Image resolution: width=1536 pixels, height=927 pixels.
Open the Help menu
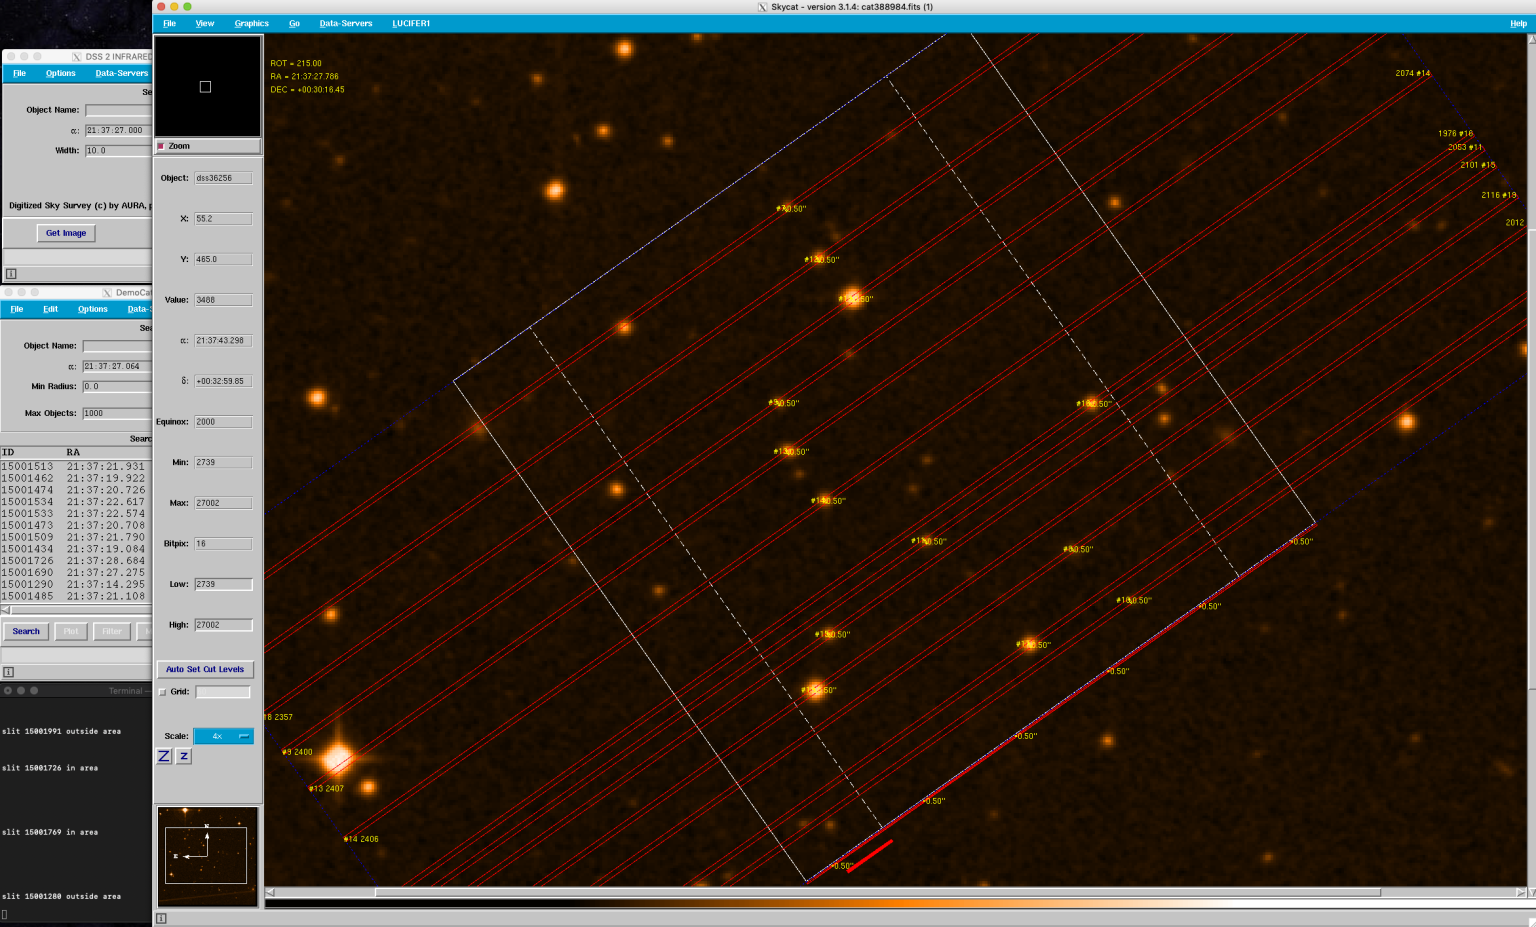[1518, 23]
